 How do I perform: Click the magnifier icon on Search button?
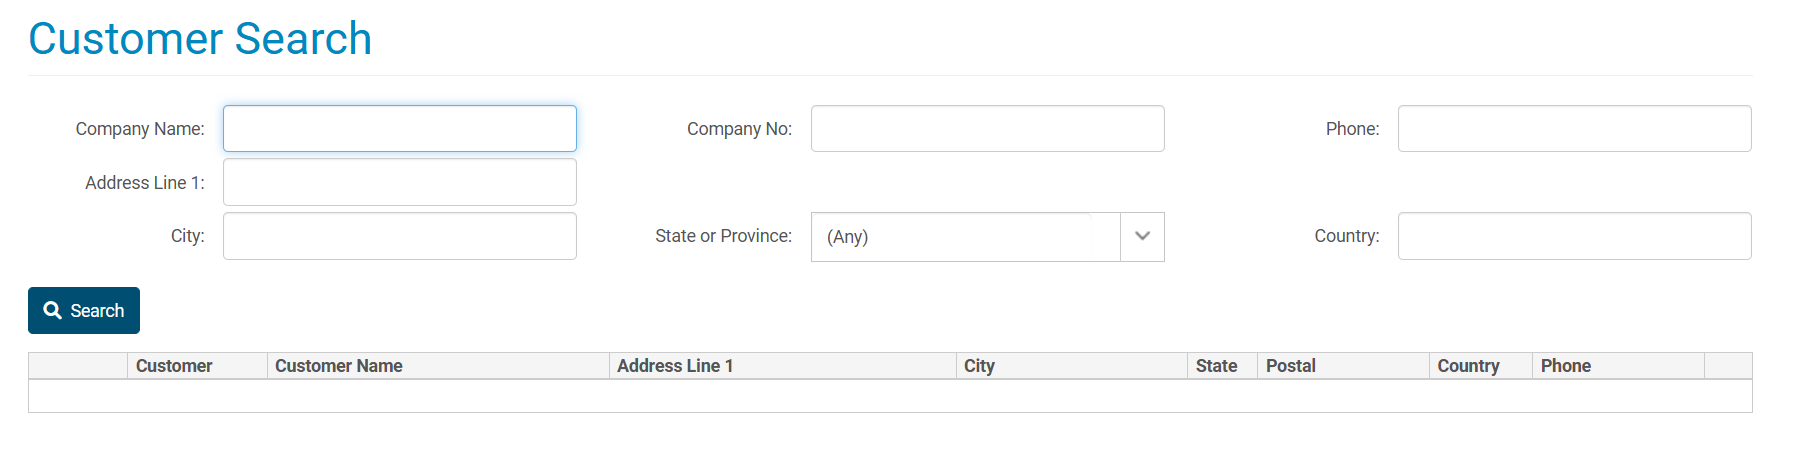[x=53, y=311]
